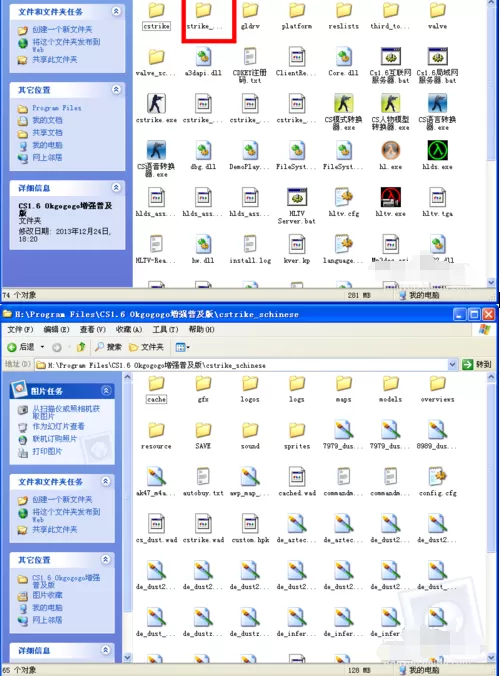The width and height of the screenshot is (501, 676).
Task: Collapse lower window 其它位置 panel
Action: (106, 560)
